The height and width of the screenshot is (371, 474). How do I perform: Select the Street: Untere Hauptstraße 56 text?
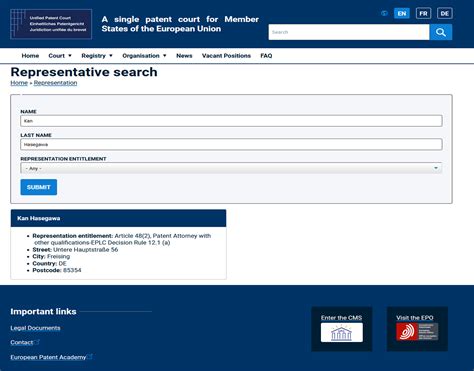click(75, 250)
